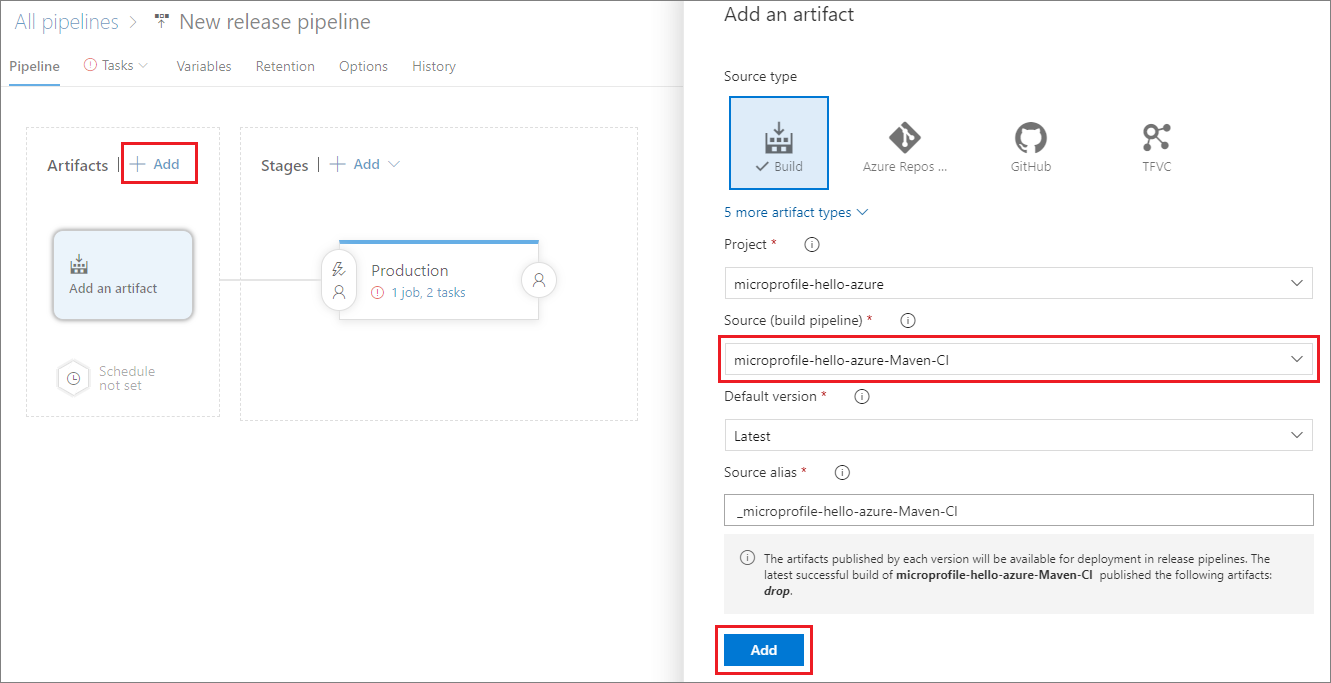Viewport: 1331px width, 683px height.
Task: Click the post-deployment person icon on Production stage
Action: (538, 280)
